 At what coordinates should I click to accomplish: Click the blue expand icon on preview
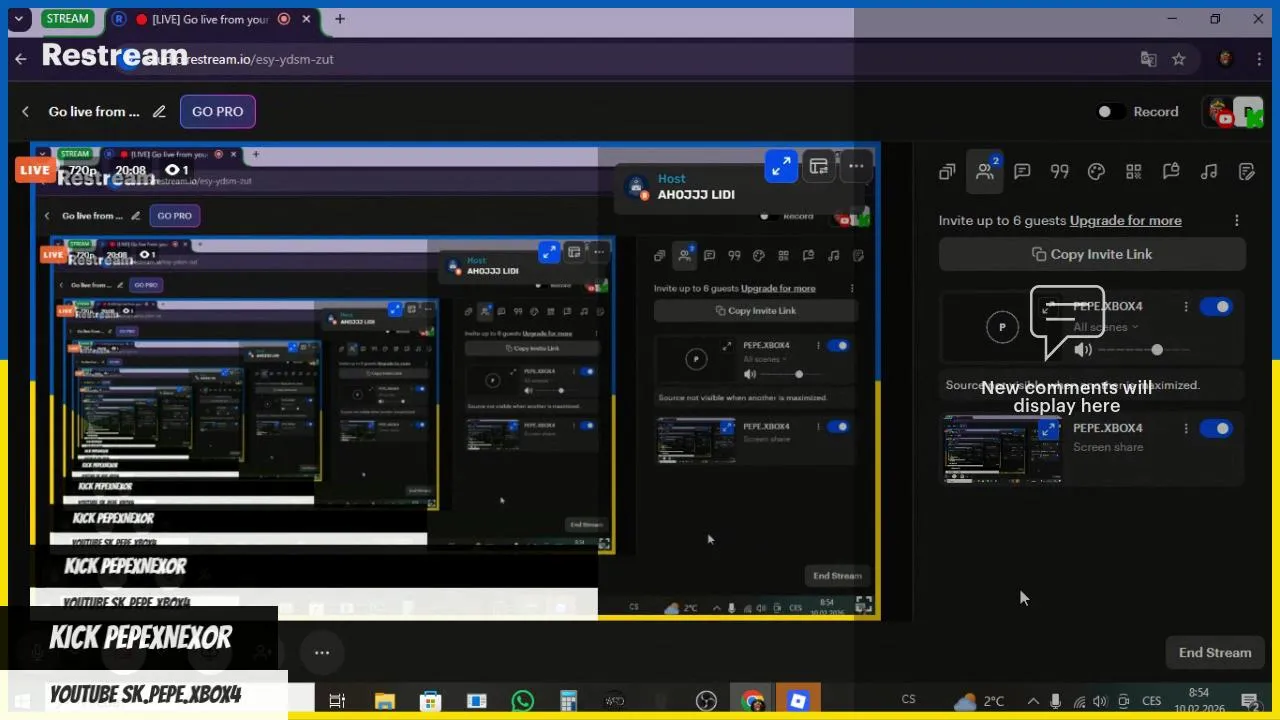click(x=781, y=166)
